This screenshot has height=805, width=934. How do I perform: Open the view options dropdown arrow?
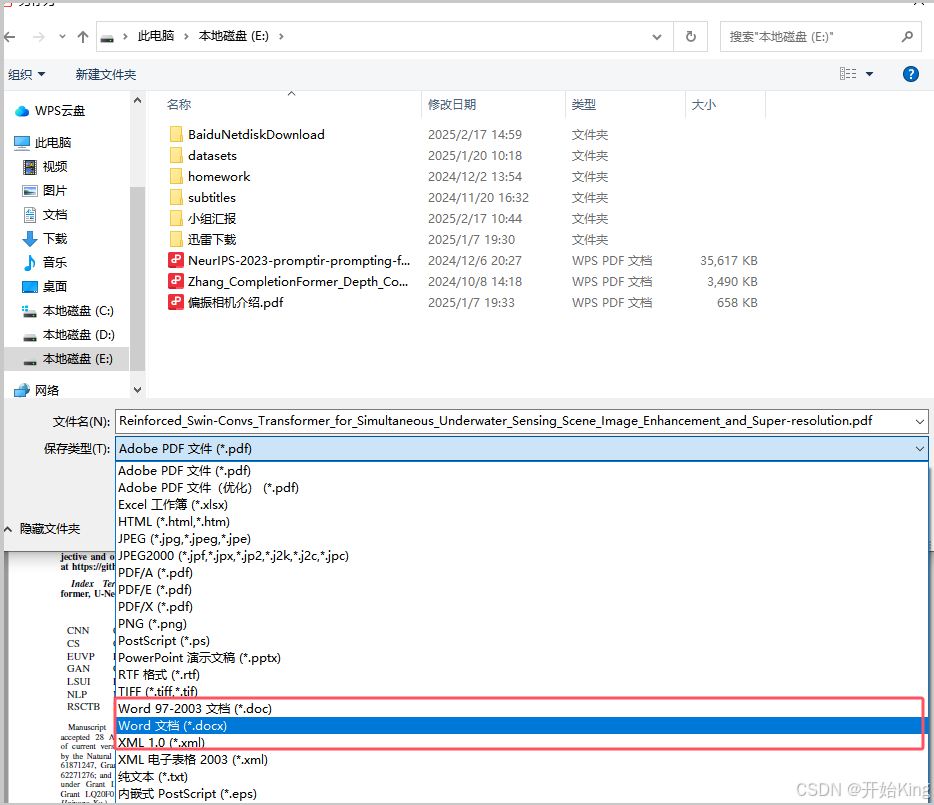[870, 74]
